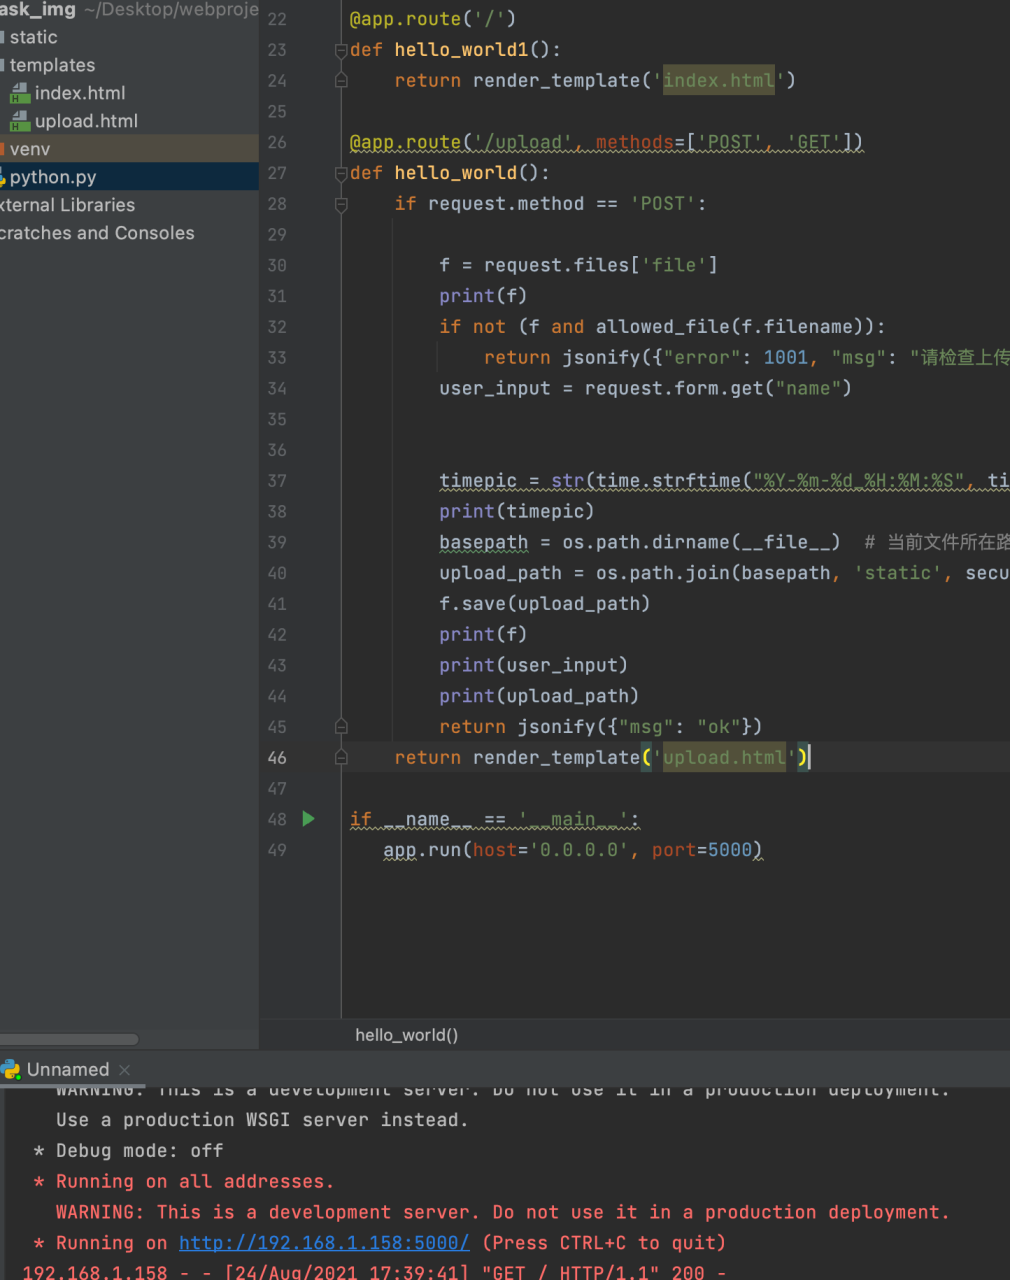This screenshot has height=1280, width=1010.
Task: Click the green run arrow in the gutter
Action: pos(308,819)
